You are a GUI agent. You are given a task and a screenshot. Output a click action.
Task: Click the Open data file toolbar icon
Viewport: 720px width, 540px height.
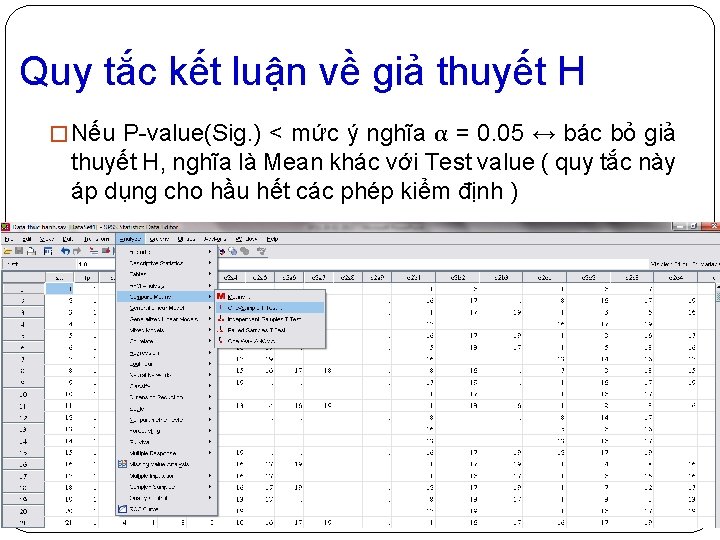[7, 251]
